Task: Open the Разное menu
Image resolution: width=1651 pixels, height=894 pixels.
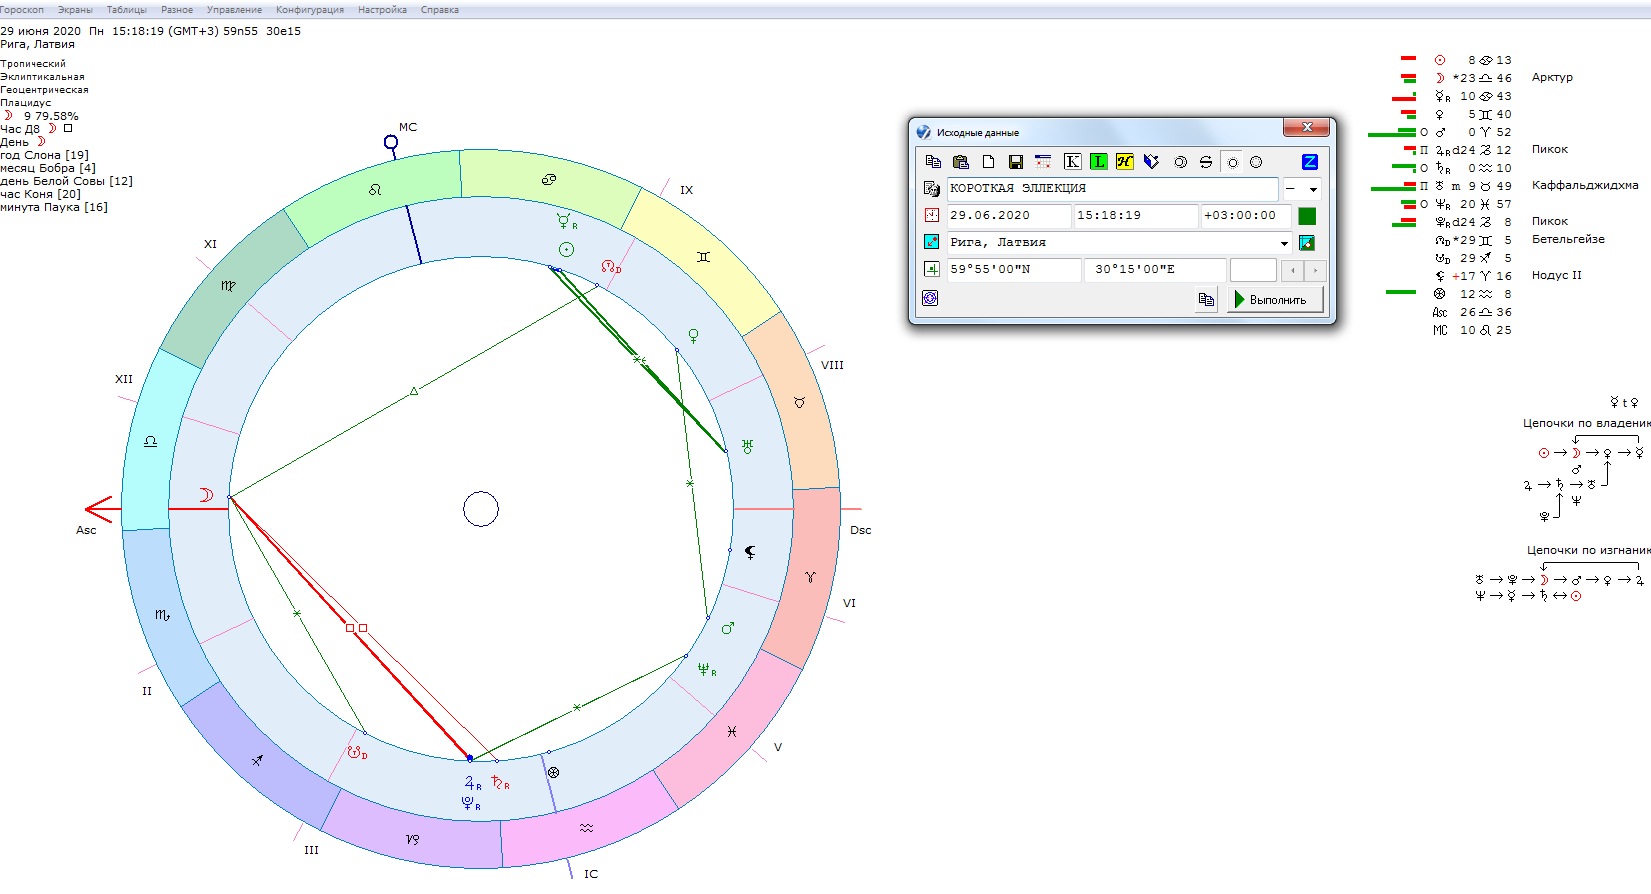Action: (x=177, y=10)
